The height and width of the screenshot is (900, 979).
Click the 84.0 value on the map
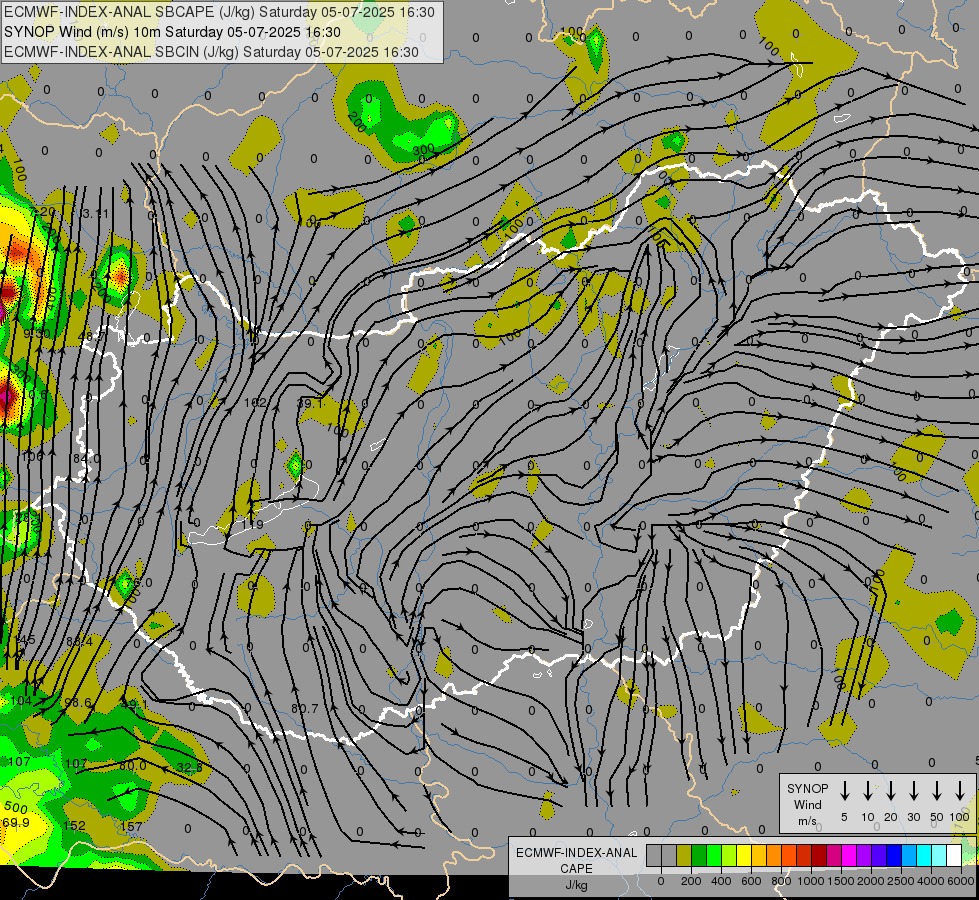[86, 458]
